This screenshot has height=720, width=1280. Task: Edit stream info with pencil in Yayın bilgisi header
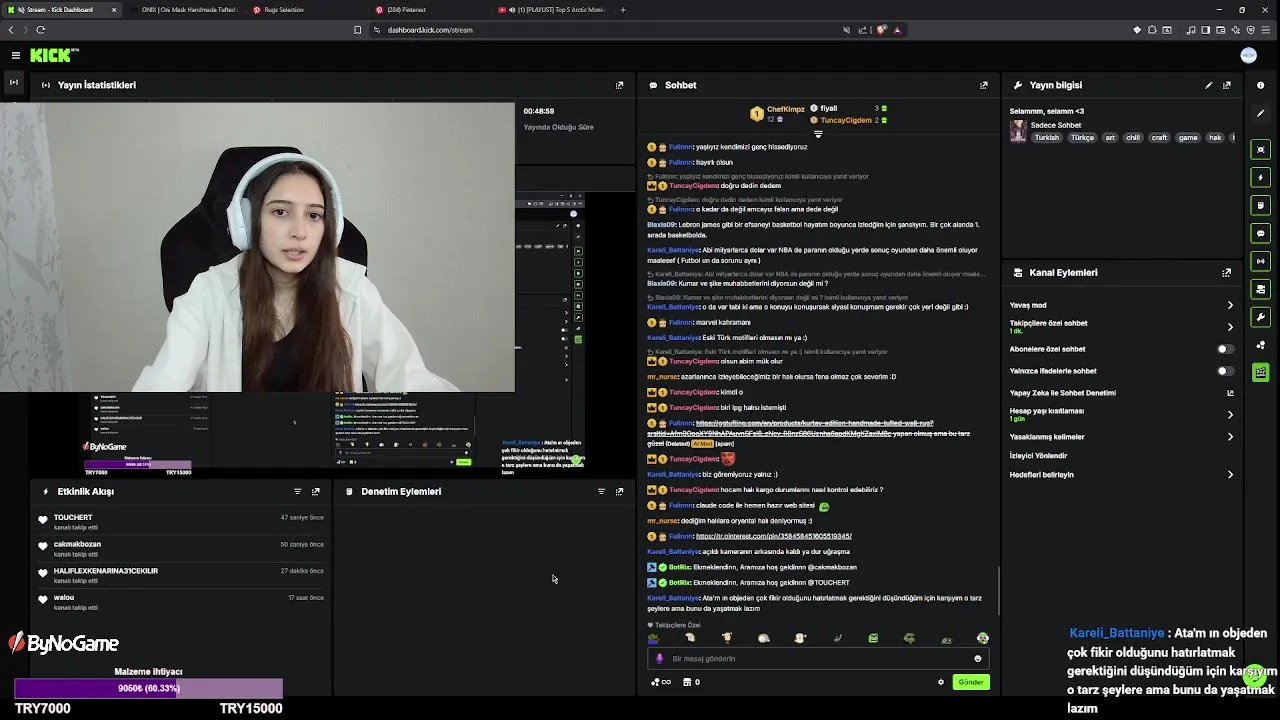1208,85
